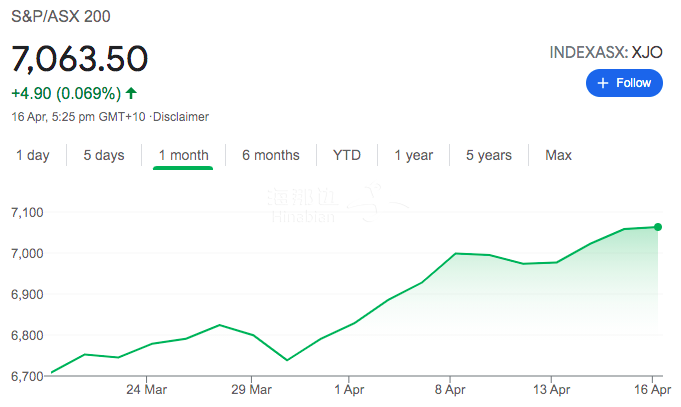
Task: Click the +4.90 (0.069%) change text
Action: point(66,93)
